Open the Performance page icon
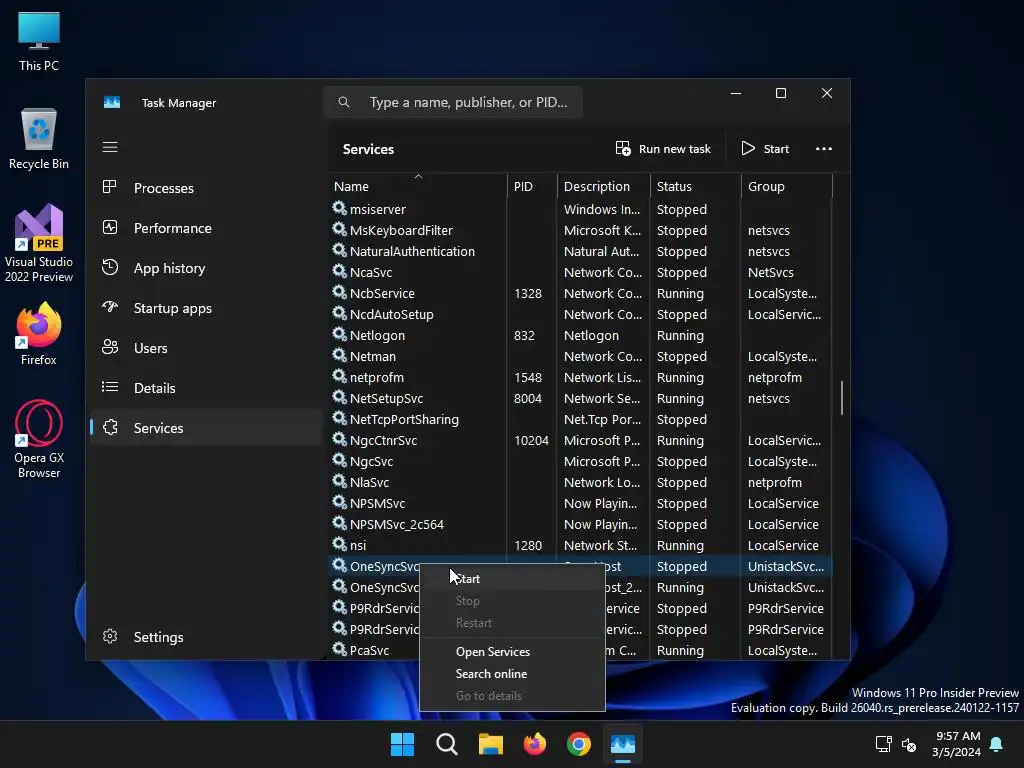The image size is (1024, 768). tap(110, 227)
